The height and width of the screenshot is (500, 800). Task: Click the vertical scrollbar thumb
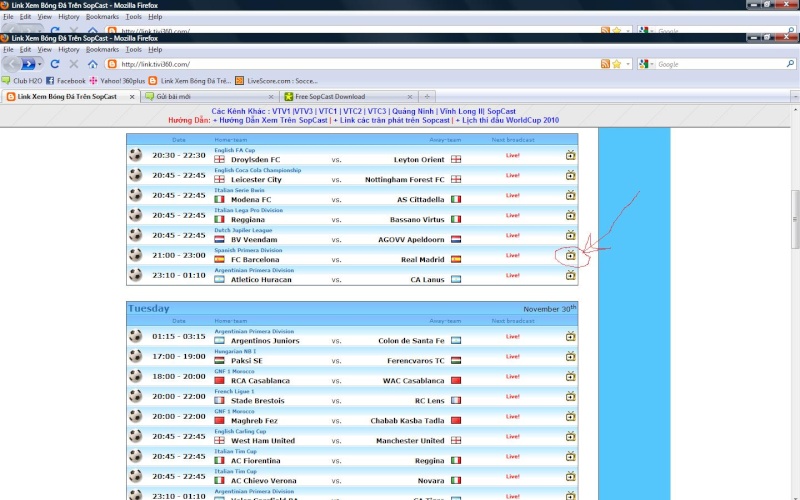coord(794,218)
